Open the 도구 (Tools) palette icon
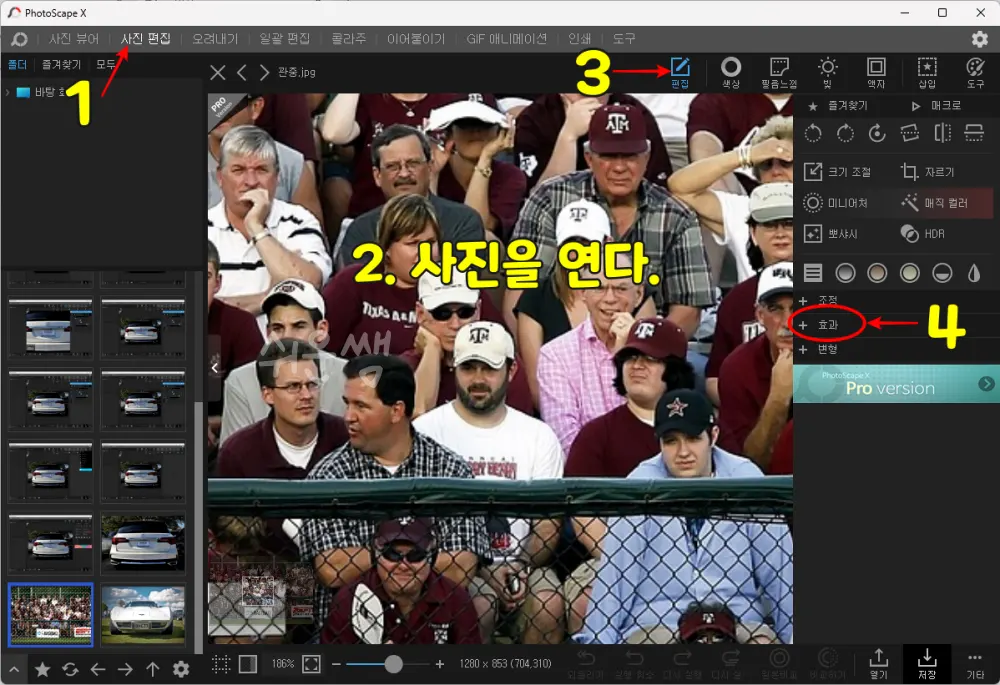Image resolution: width=1000 pixels, height=685 pixels. click(976, 72)
